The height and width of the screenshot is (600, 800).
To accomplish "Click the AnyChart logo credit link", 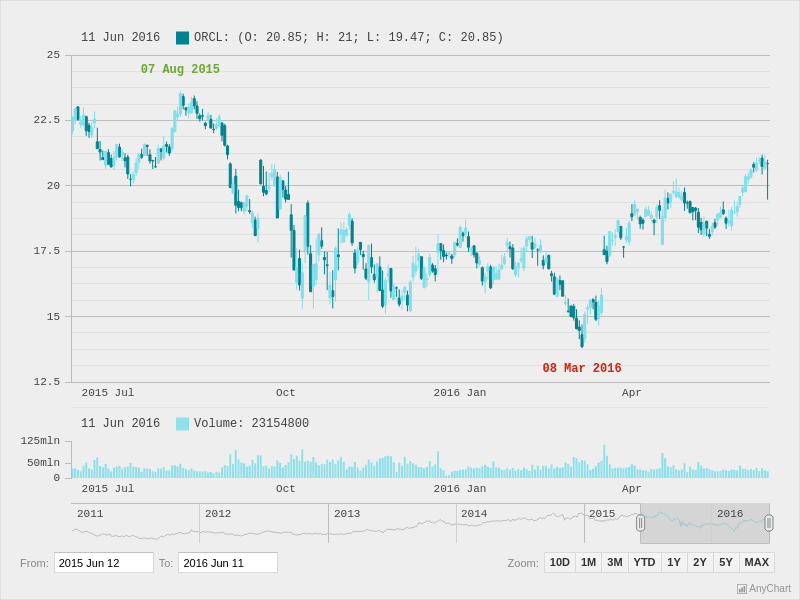I will 764,589.
